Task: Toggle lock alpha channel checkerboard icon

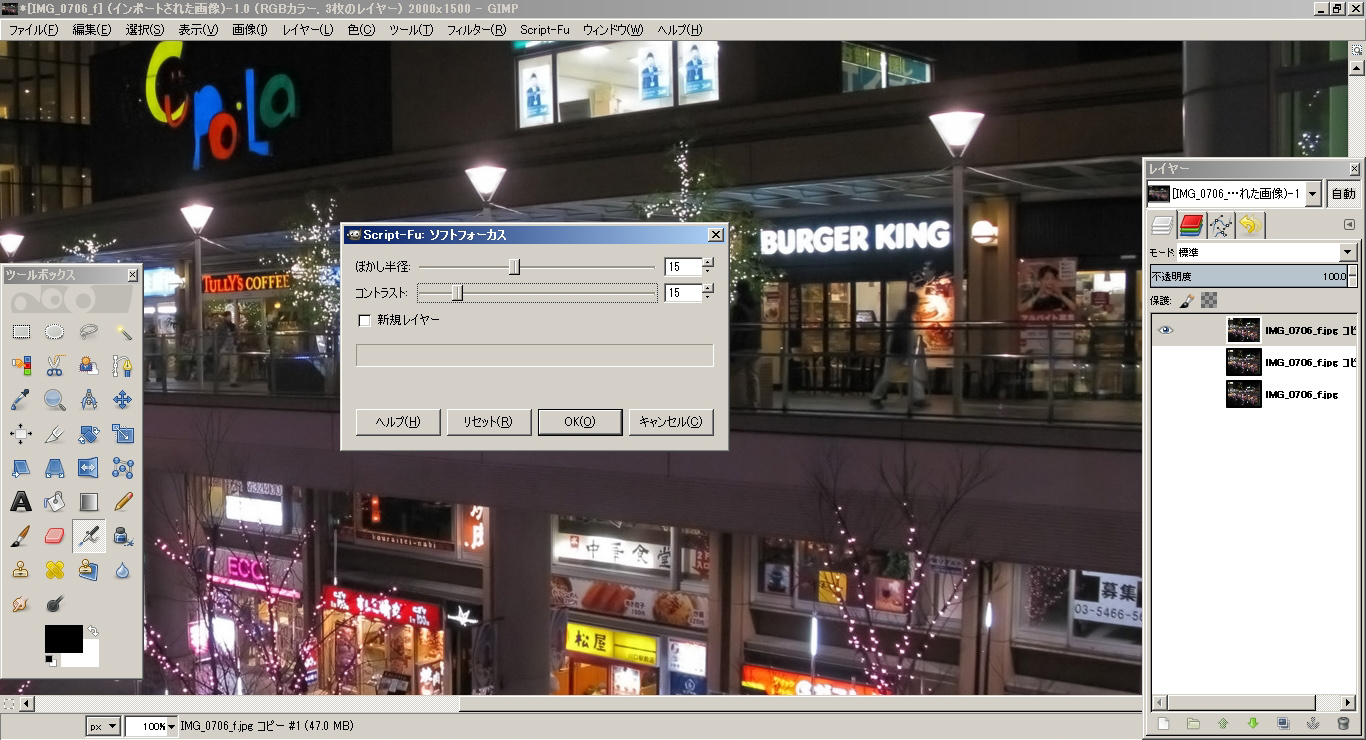Action: [x=1208, y=299]
